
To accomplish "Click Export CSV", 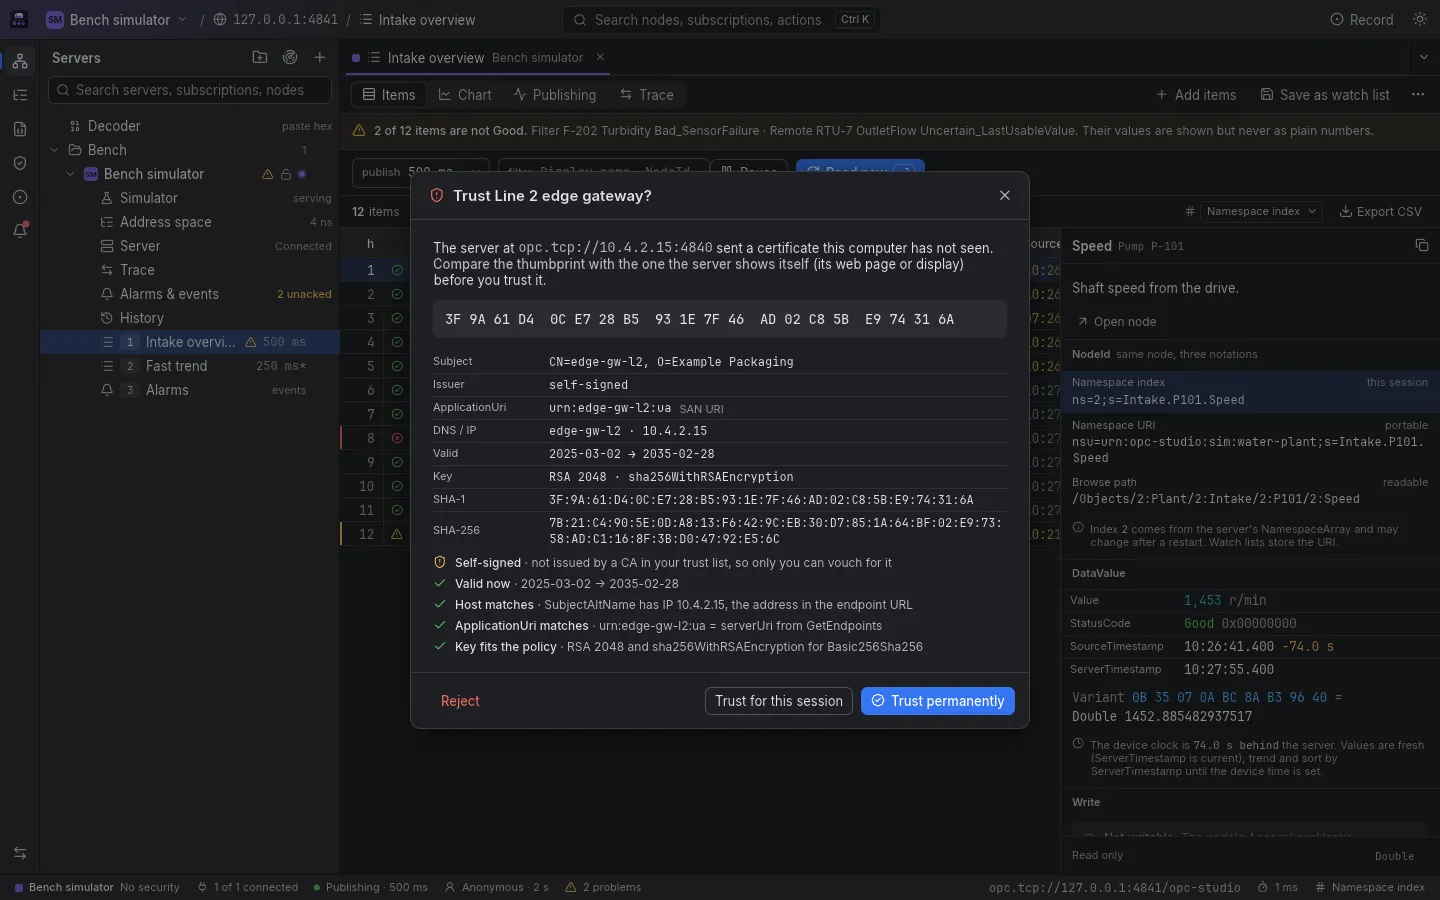I will [1380, 211].
